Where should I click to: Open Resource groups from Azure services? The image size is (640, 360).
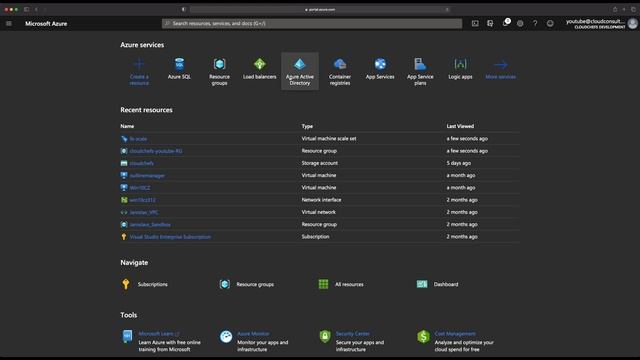tap(219, 71)
